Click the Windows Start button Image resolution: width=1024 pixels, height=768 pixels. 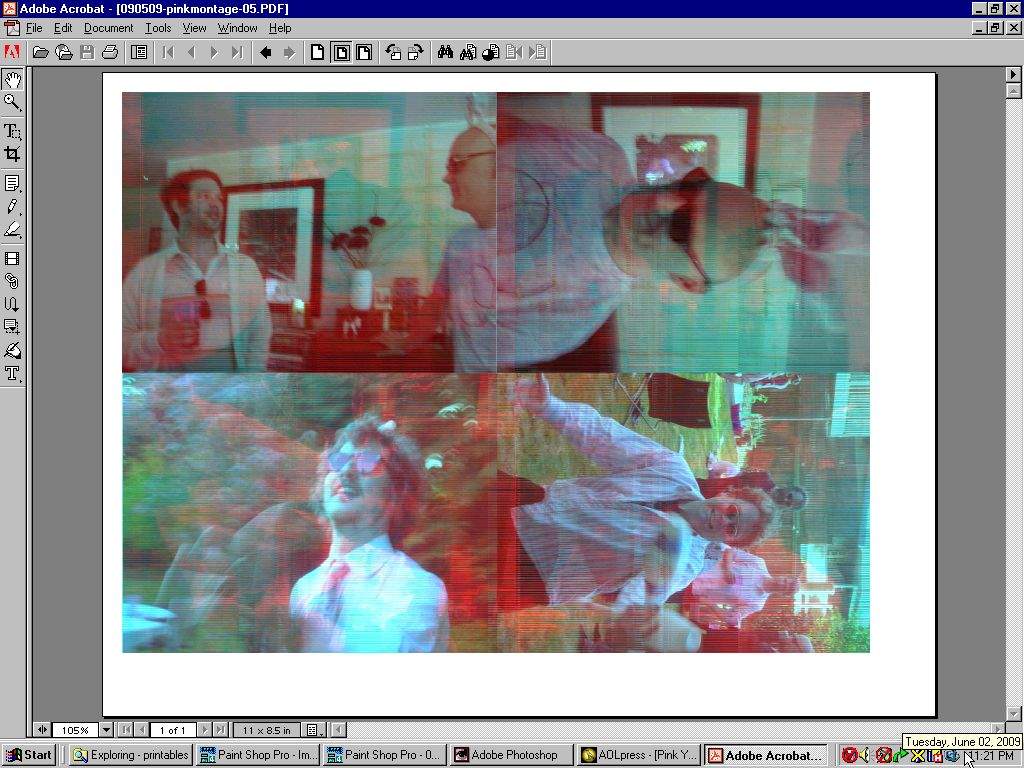click(28, 755)
